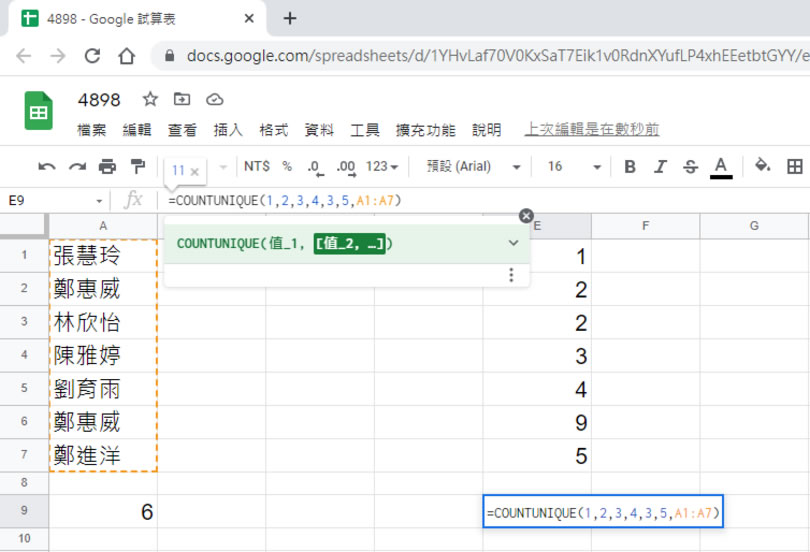Open the 查看 menu
The image size is (810, 552).
coord(182,130)
